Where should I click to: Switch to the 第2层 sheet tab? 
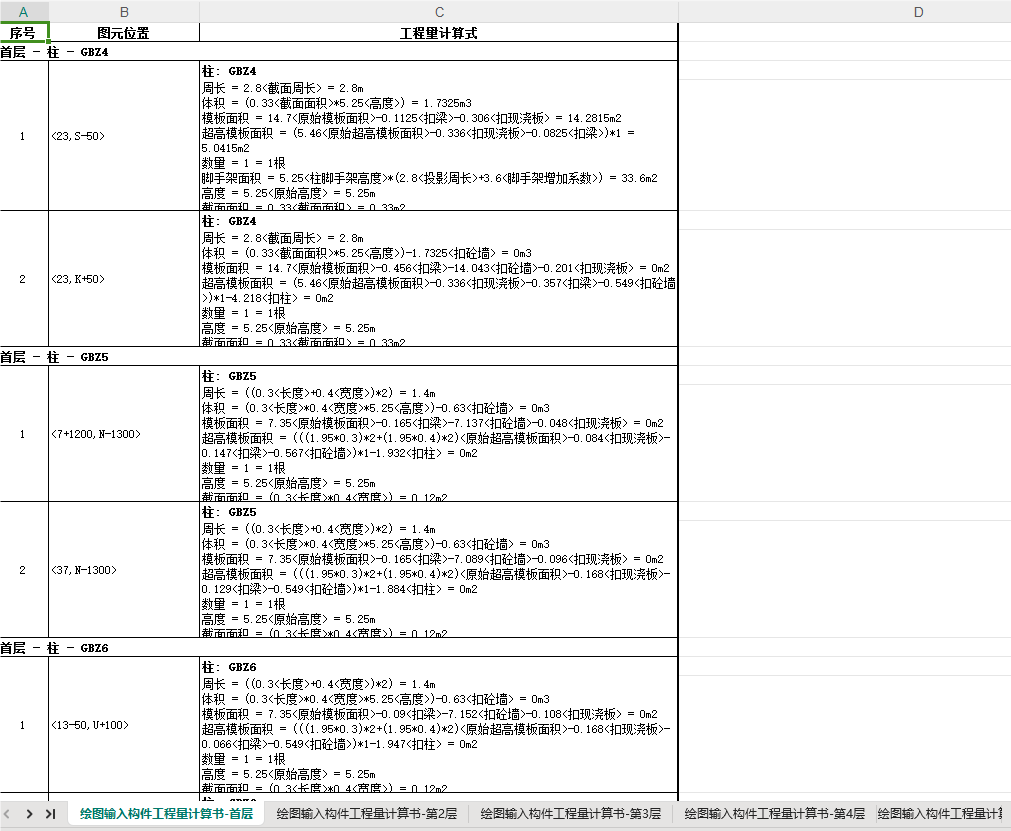pyautogui.click(x=367, y=814)
